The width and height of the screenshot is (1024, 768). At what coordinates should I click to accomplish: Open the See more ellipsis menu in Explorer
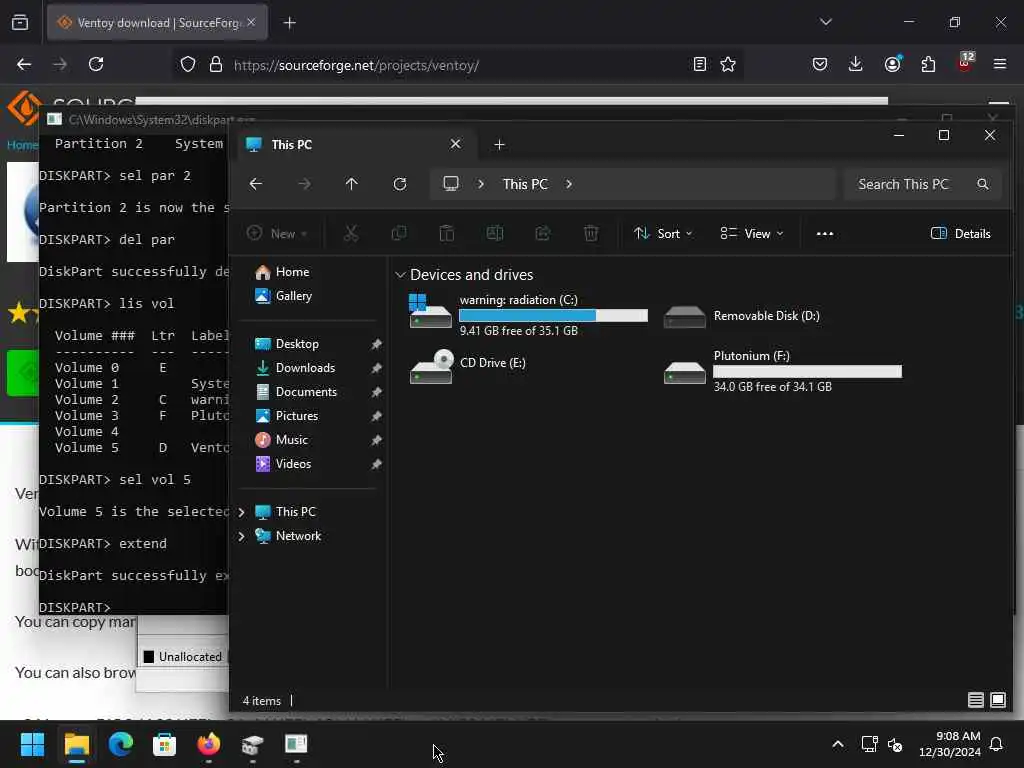[825, 233]
